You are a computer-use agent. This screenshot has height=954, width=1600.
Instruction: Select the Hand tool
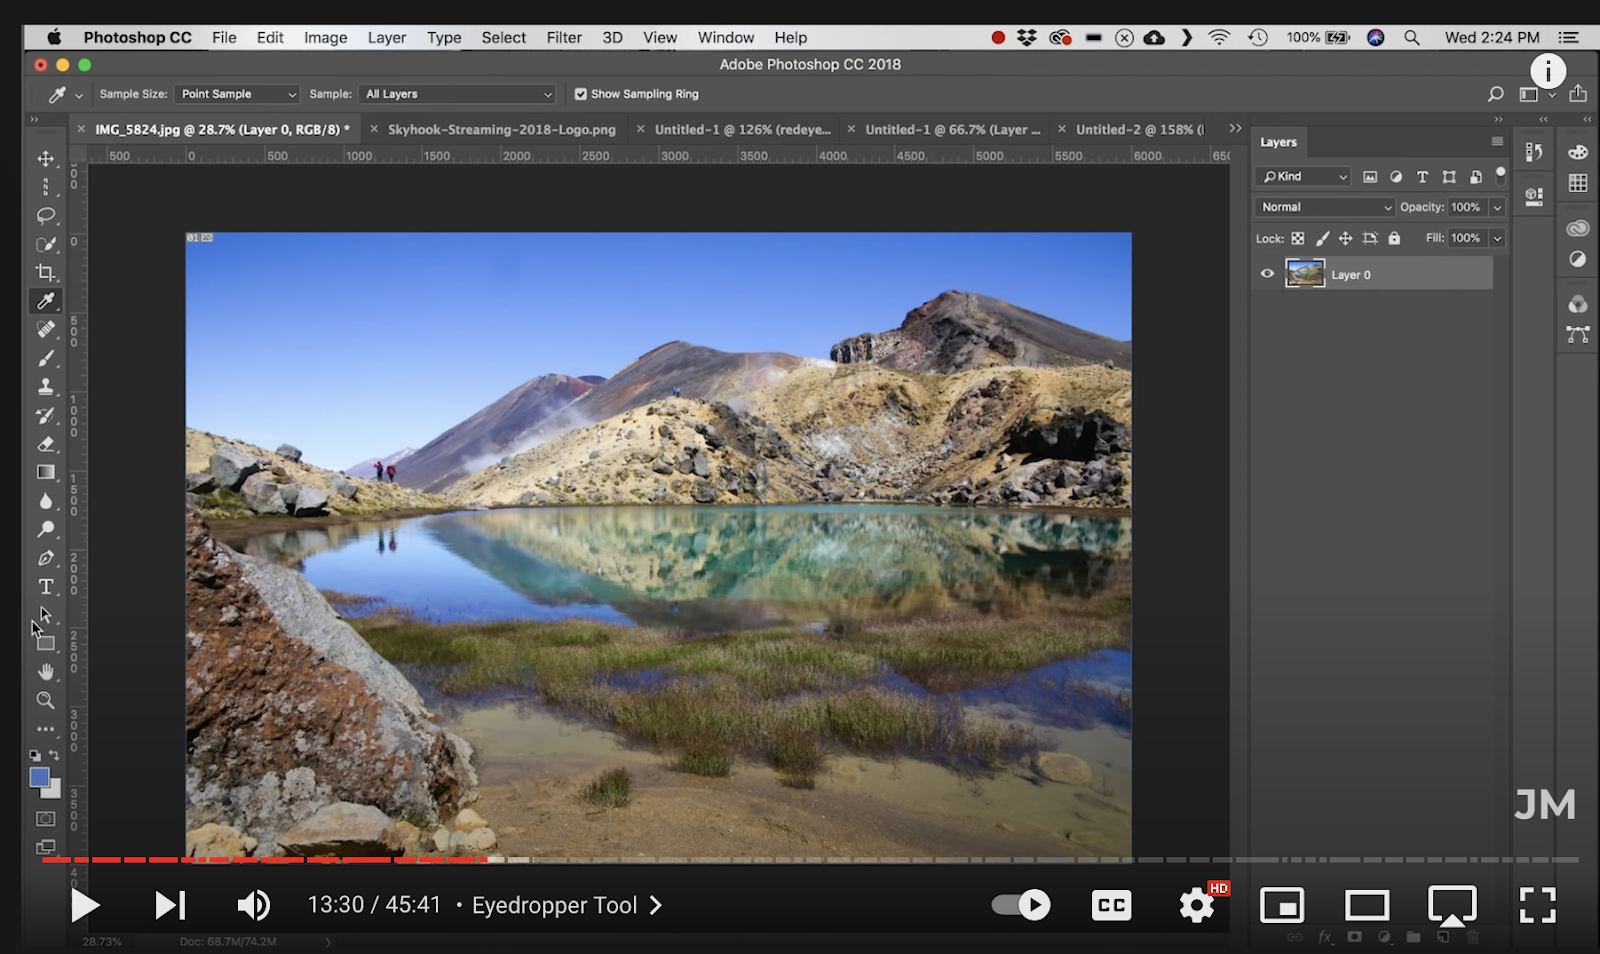46,672
